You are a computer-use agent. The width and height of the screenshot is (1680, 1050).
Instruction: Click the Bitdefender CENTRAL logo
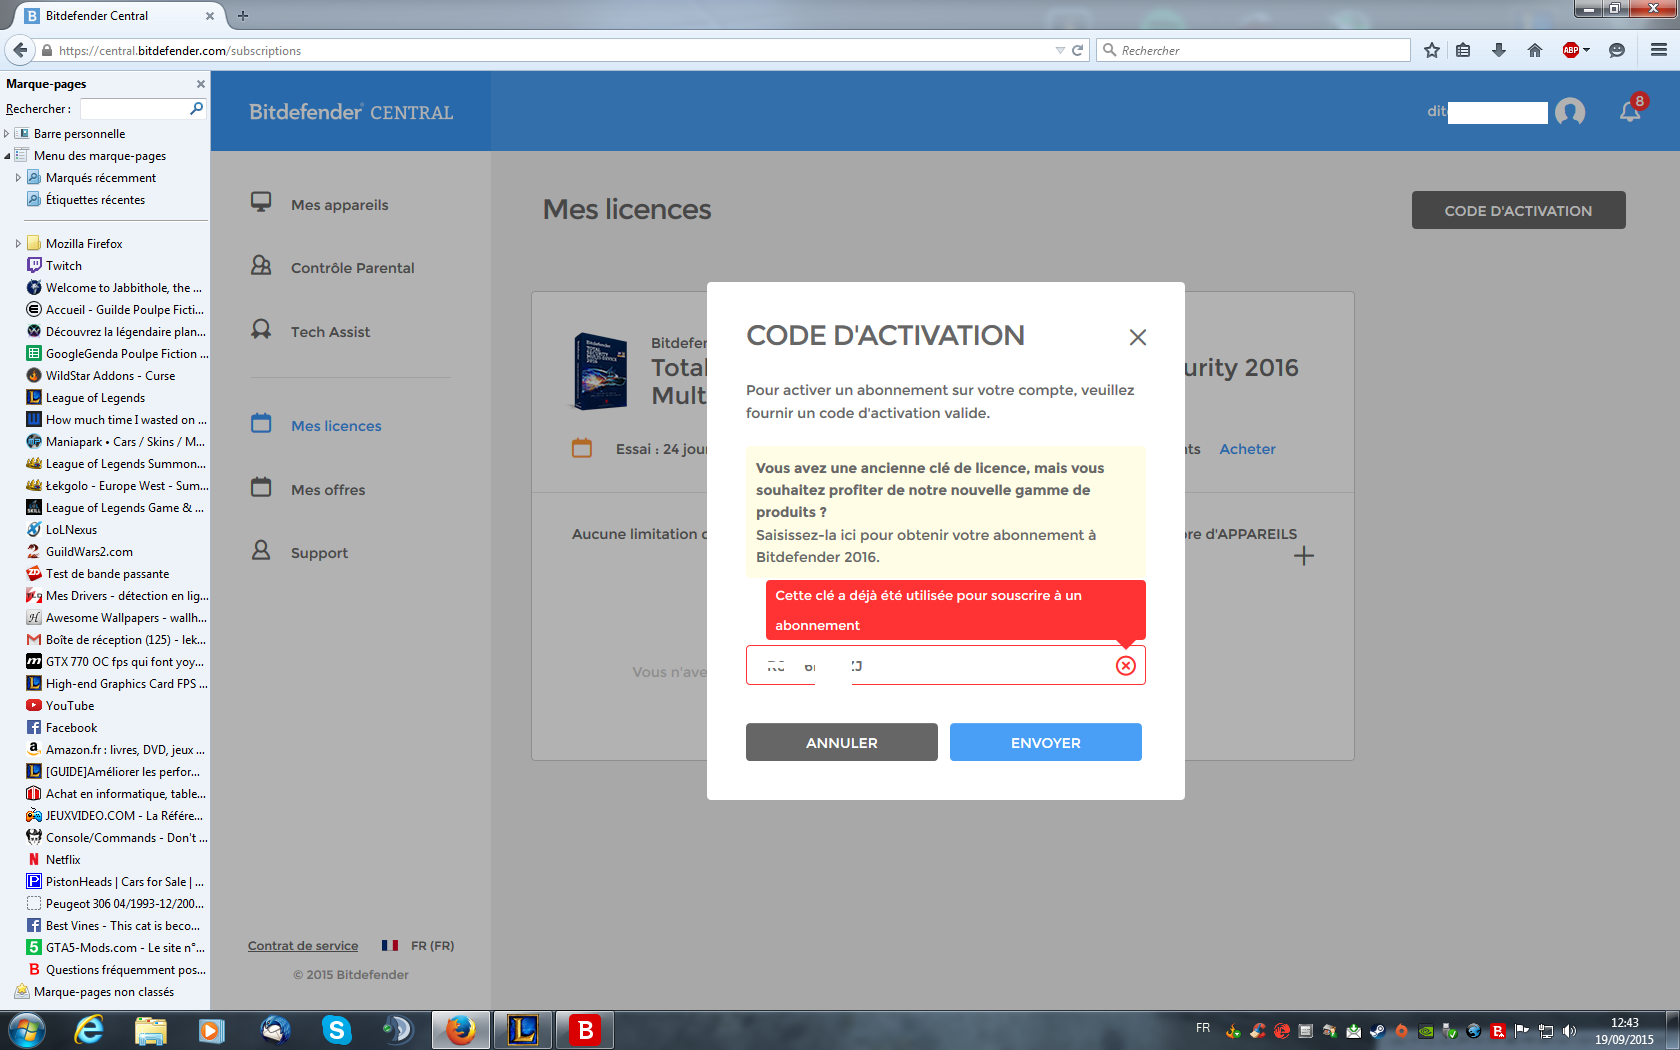(351, 112)
